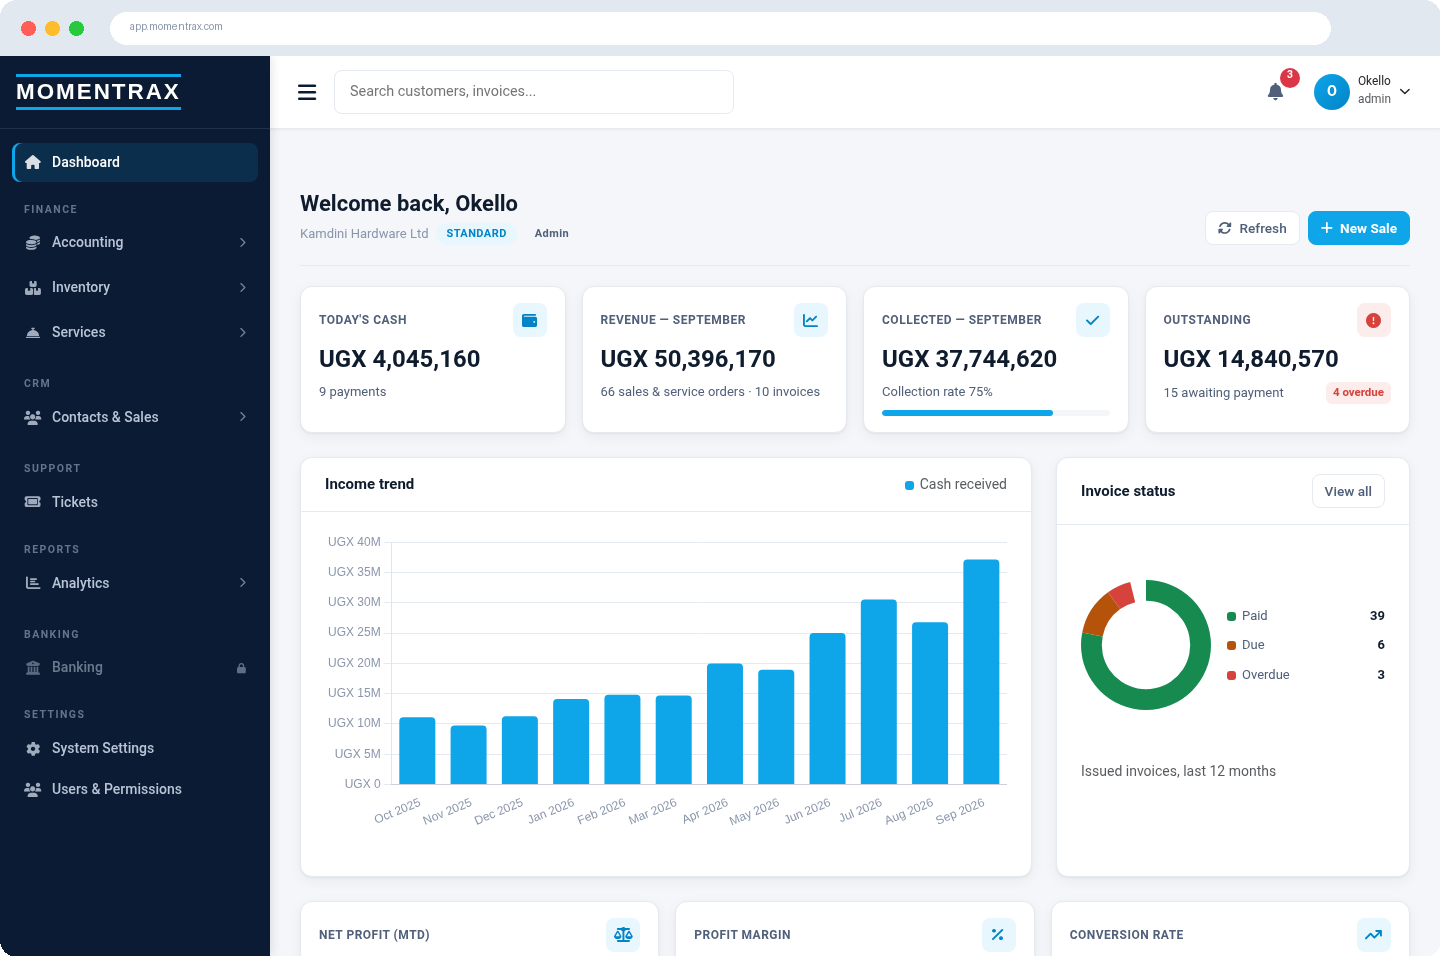Expand the Inventory submenu chevron
1440x956 pixels.
click(242, 287)
